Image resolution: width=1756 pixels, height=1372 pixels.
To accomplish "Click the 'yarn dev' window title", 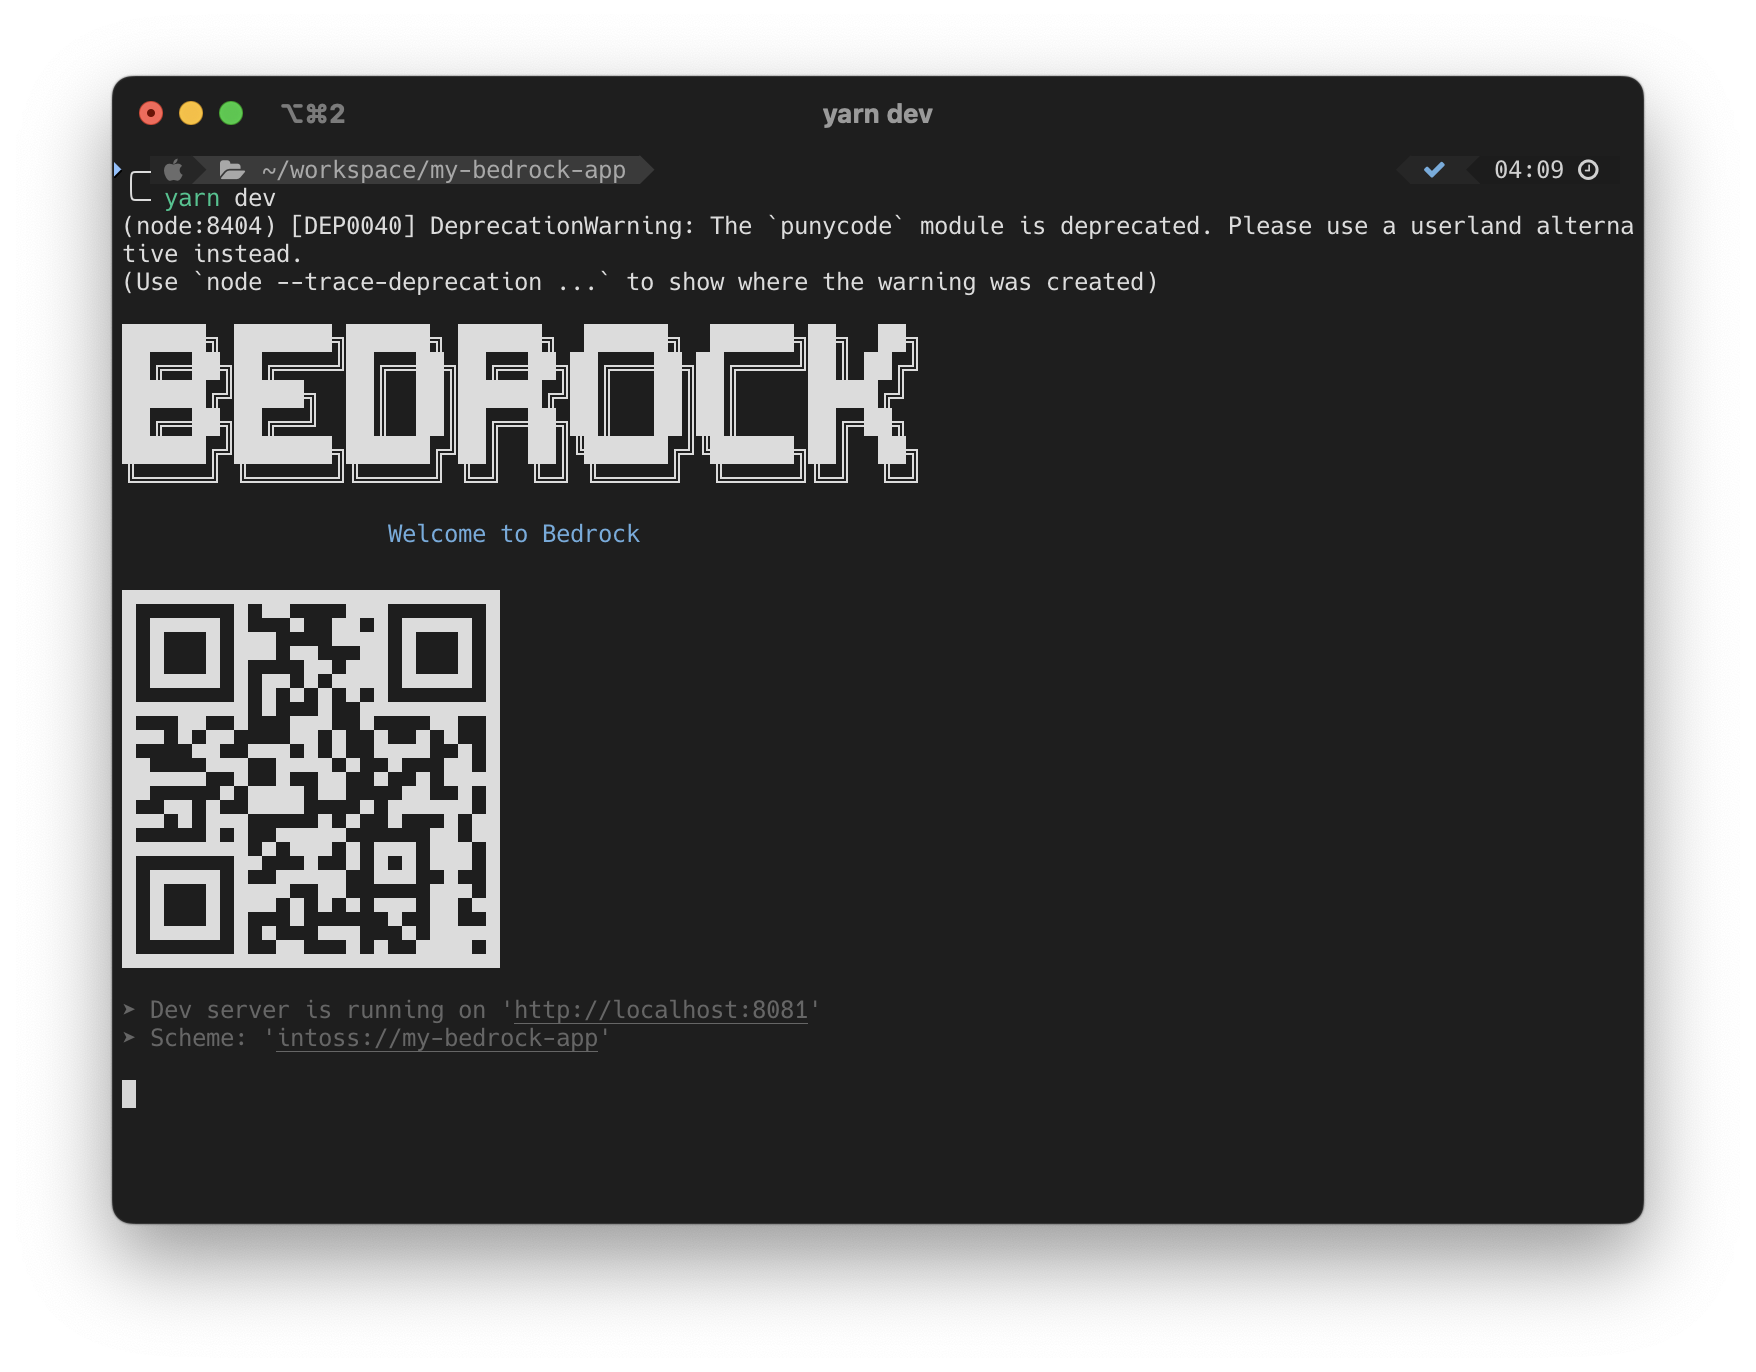I will 877,114.
